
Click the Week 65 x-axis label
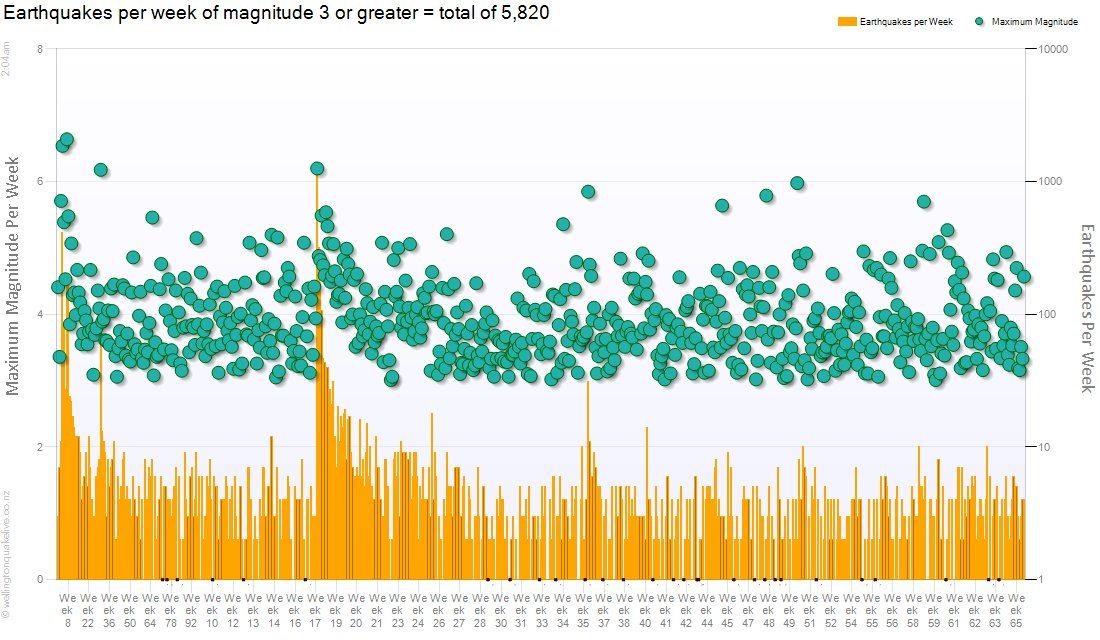point(1016,608)
